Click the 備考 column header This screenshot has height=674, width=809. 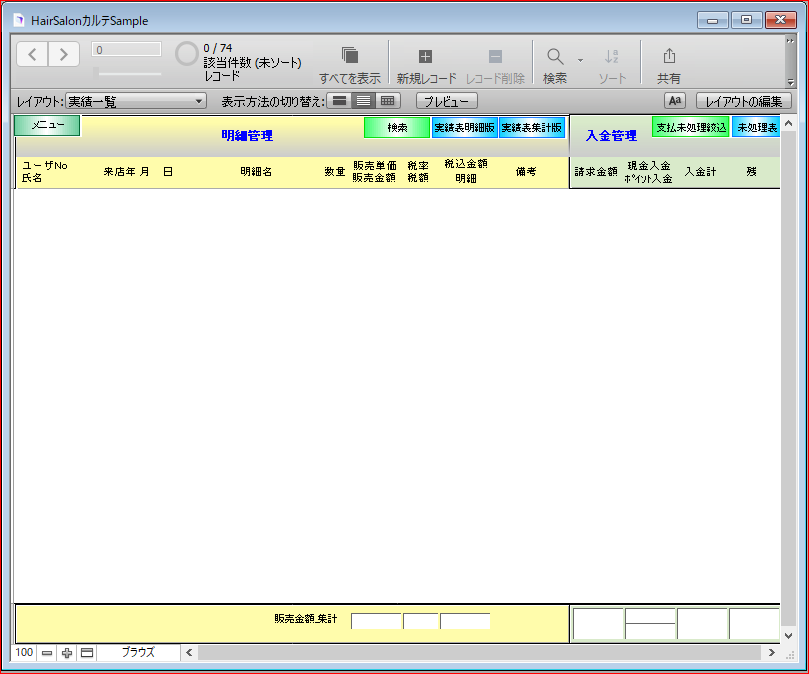[x=526, y=172]
